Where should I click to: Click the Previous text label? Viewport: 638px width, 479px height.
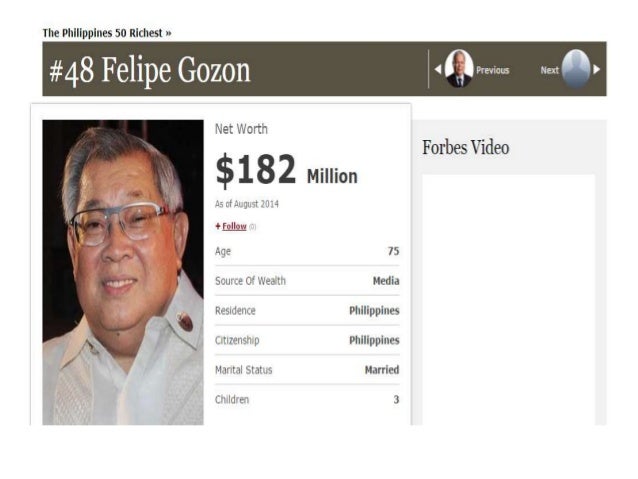pos(493,70)
